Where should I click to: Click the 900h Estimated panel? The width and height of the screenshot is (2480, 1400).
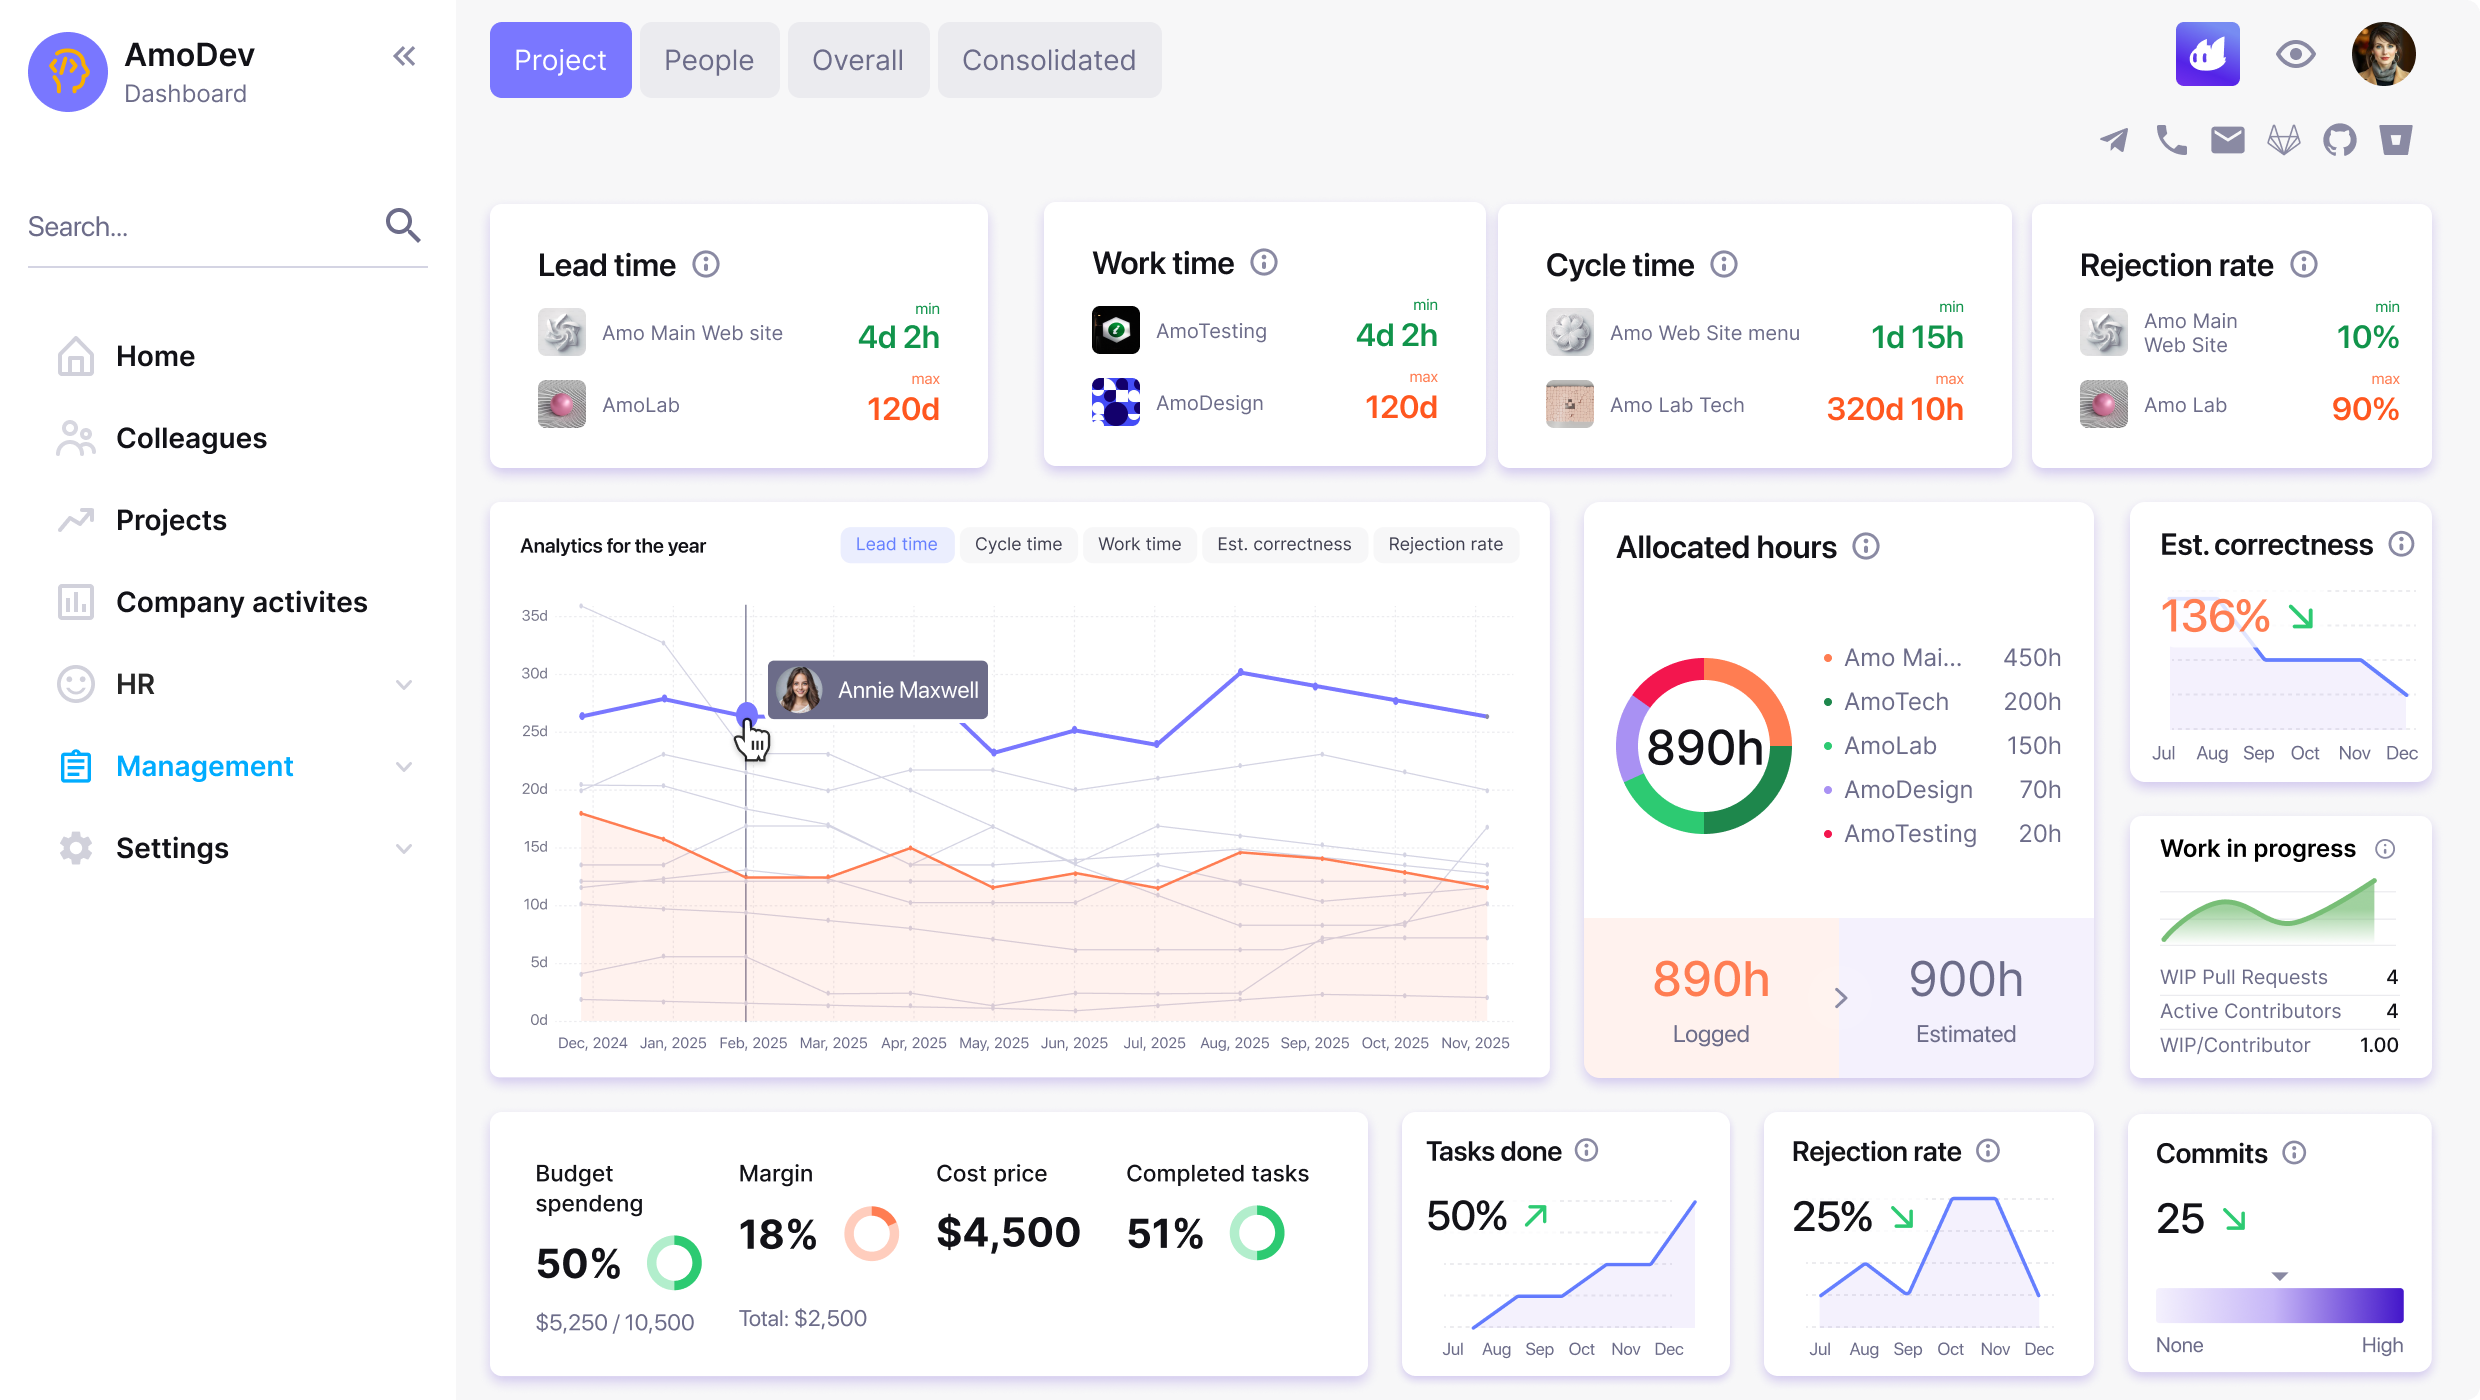point(1966,998)
